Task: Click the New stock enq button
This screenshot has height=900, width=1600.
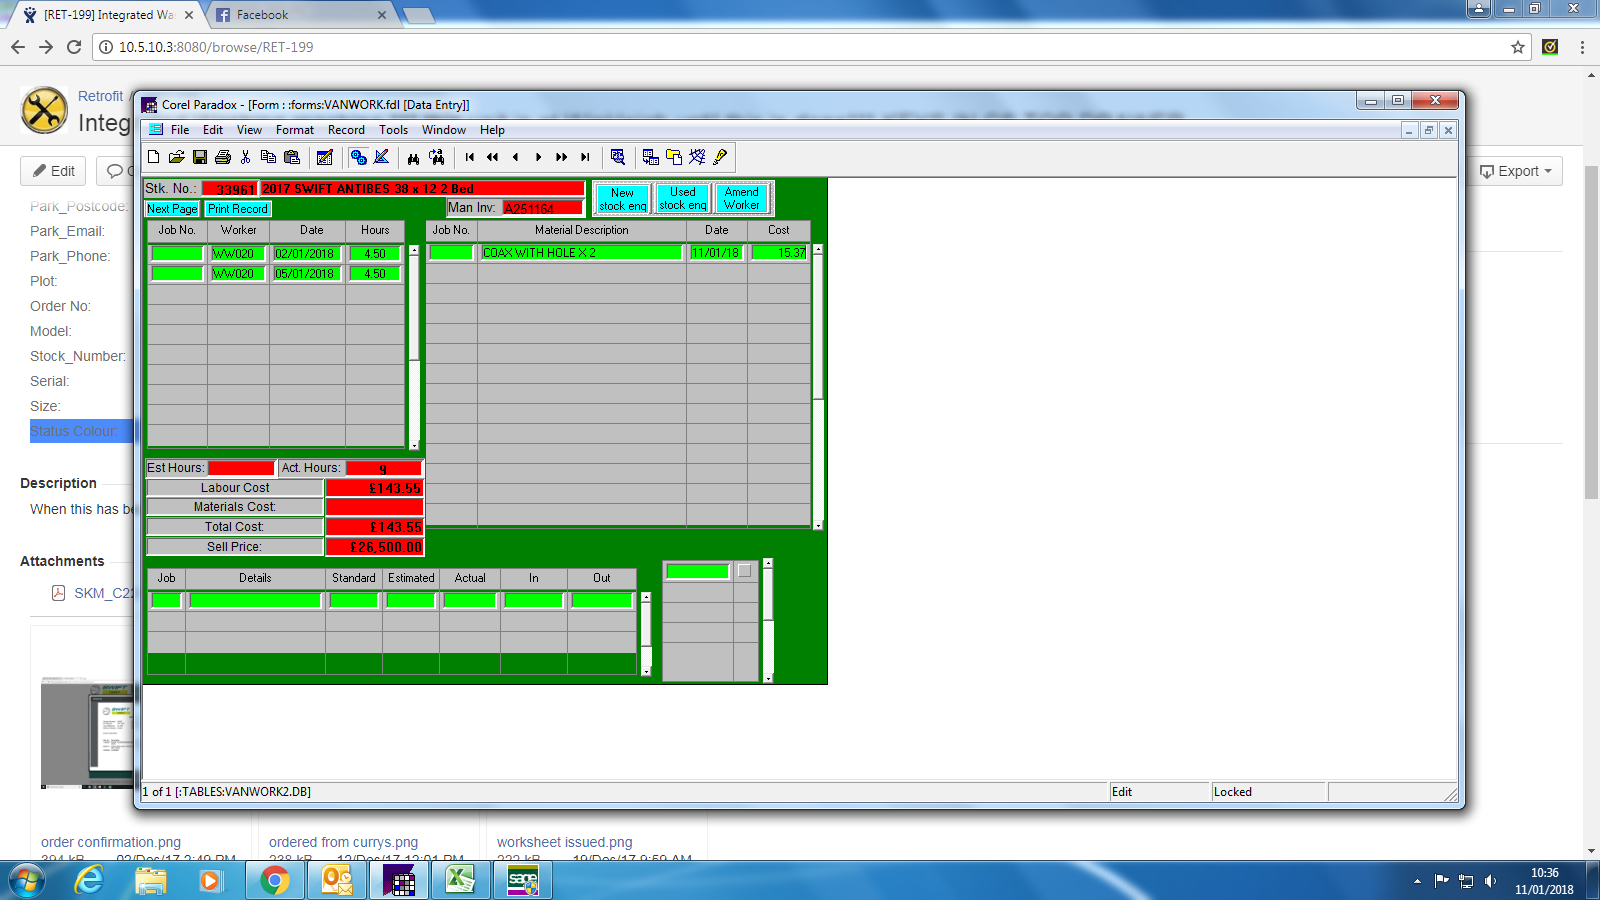Action: tap(622, 199)
